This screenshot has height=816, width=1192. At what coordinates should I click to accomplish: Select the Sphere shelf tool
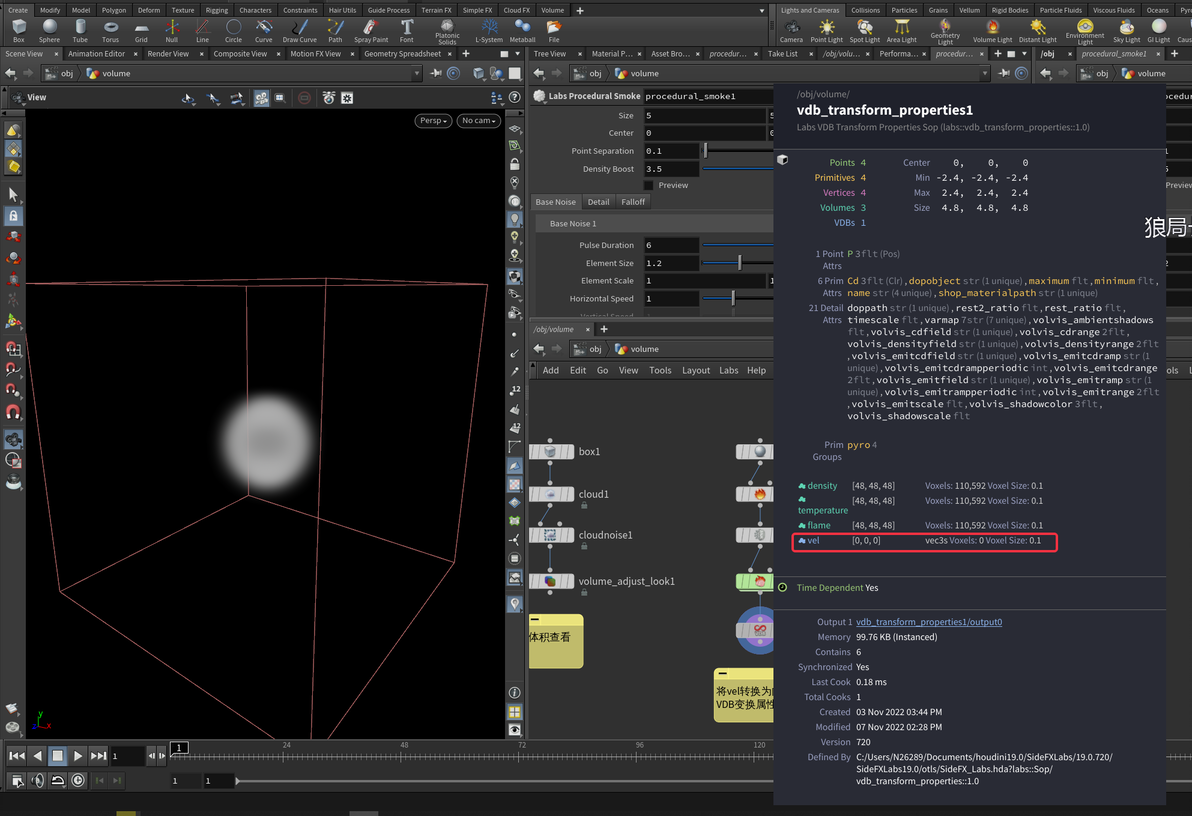[49, 30]
